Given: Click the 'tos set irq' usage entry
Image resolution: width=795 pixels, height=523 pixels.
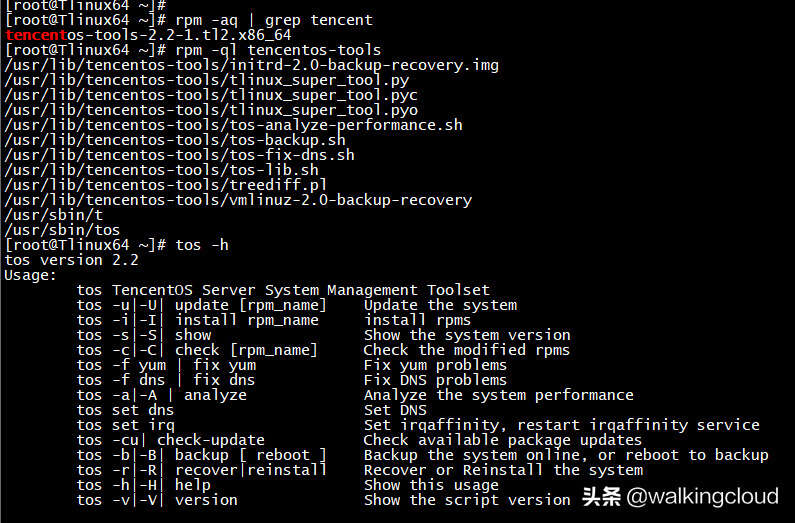Looking at the screenshot, I should 125,425.
